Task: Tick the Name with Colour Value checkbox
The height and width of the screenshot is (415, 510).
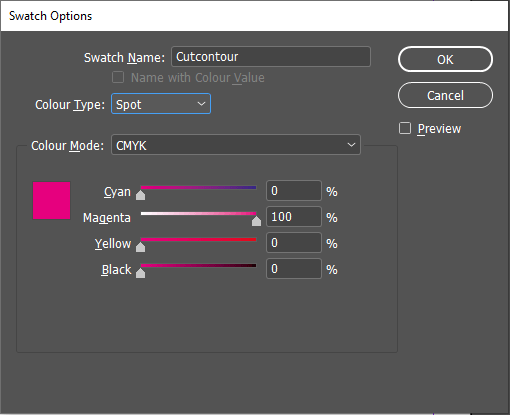Action: (x=118, y=77)
